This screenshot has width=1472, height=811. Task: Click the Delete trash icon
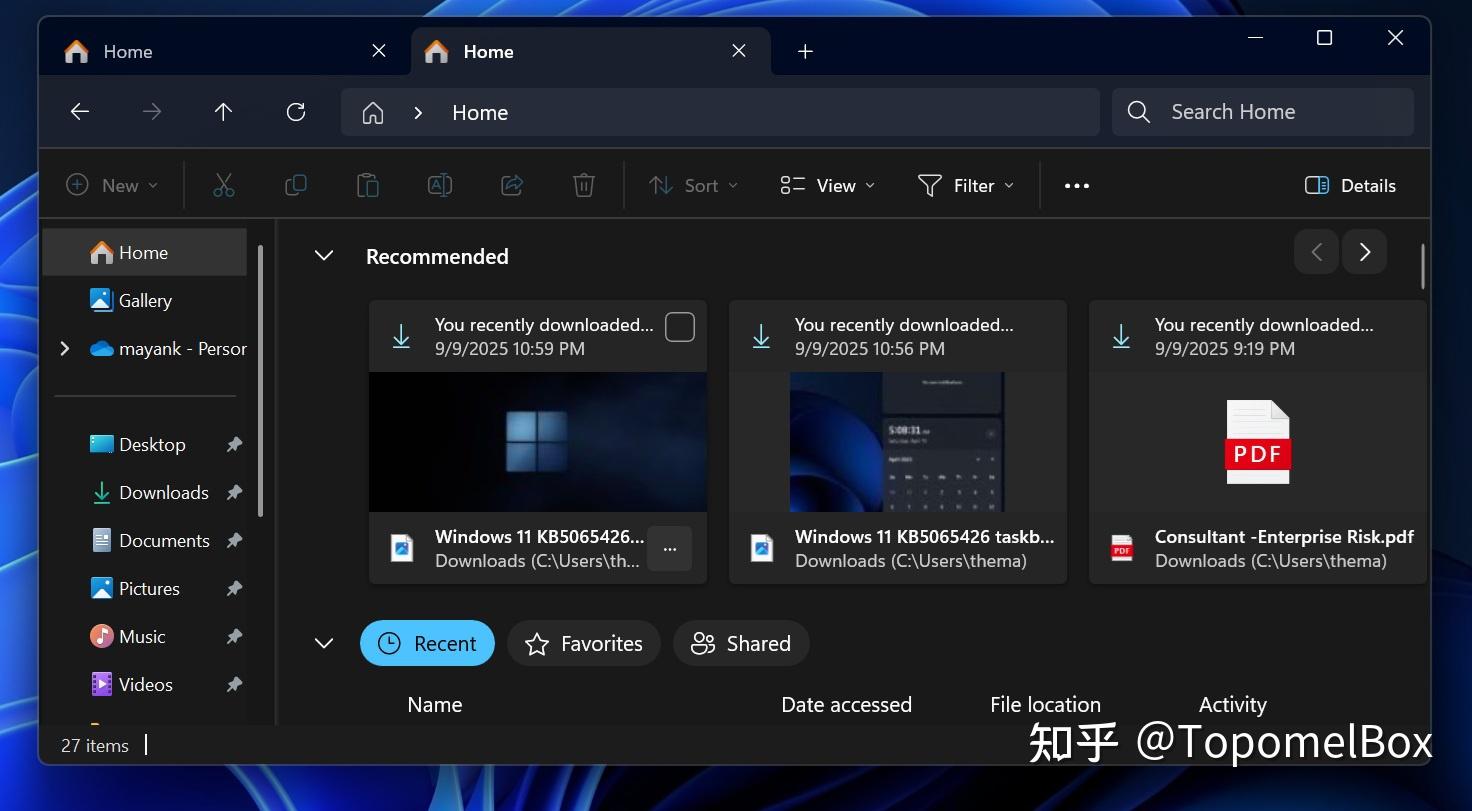(x=584, y=185)
